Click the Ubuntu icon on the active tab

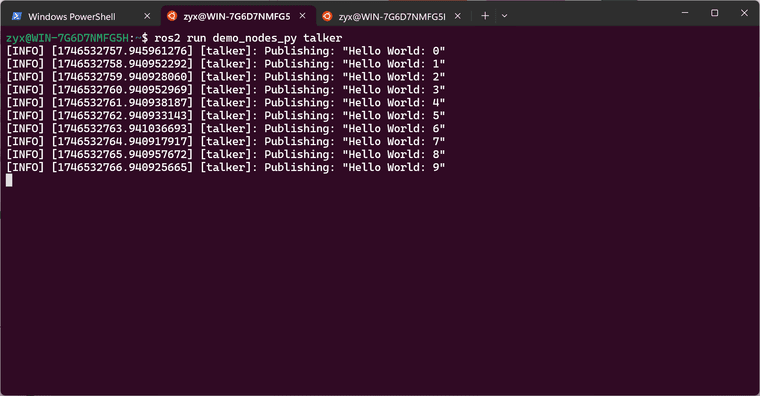click(x=172, y=16)
